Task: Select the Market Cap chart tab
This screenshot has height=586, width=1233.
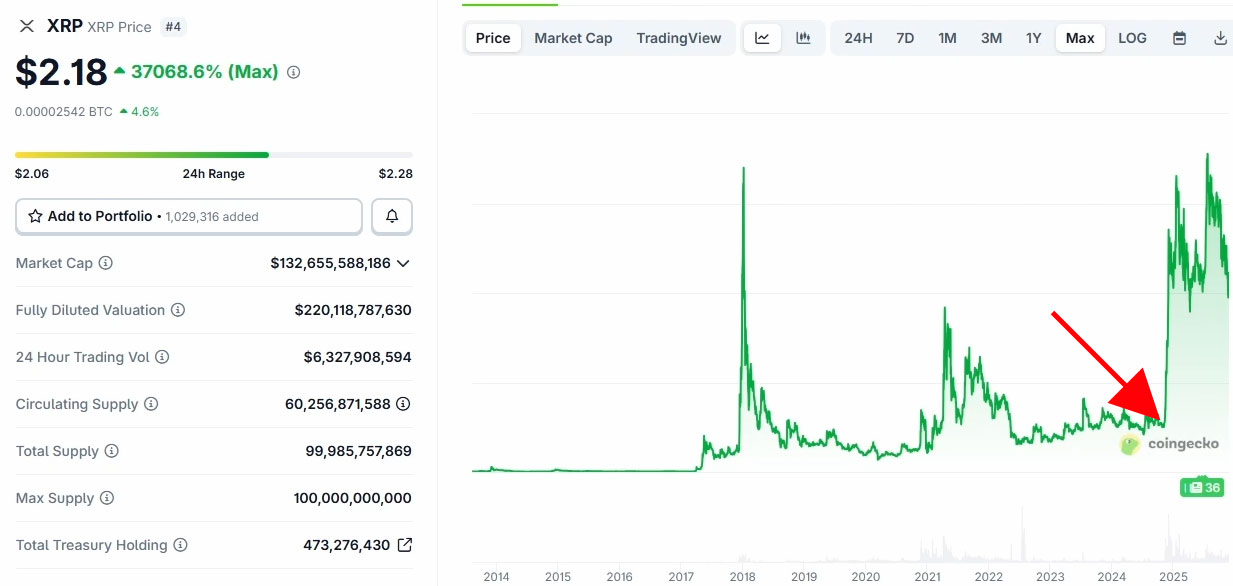Action: 573,38
